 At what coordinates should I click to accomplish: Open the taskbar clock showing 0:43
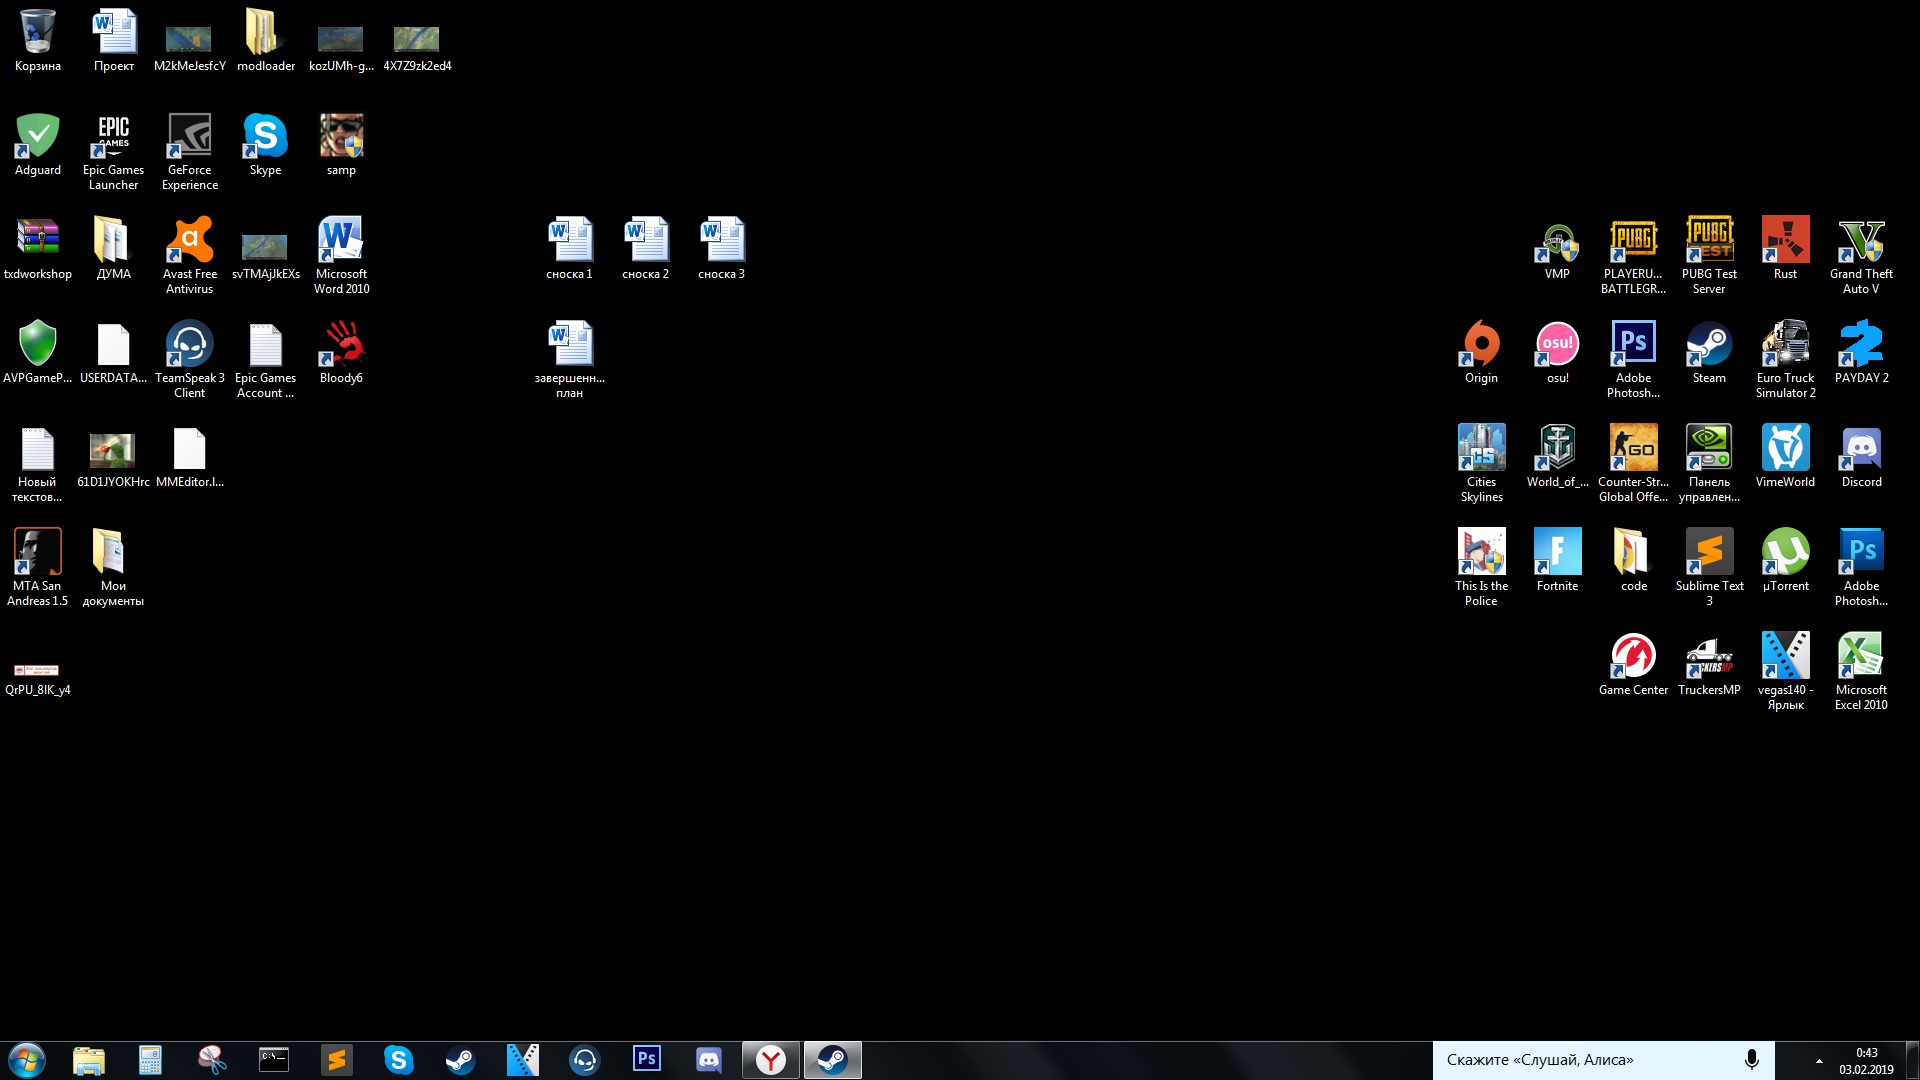pos(1866,1061)
